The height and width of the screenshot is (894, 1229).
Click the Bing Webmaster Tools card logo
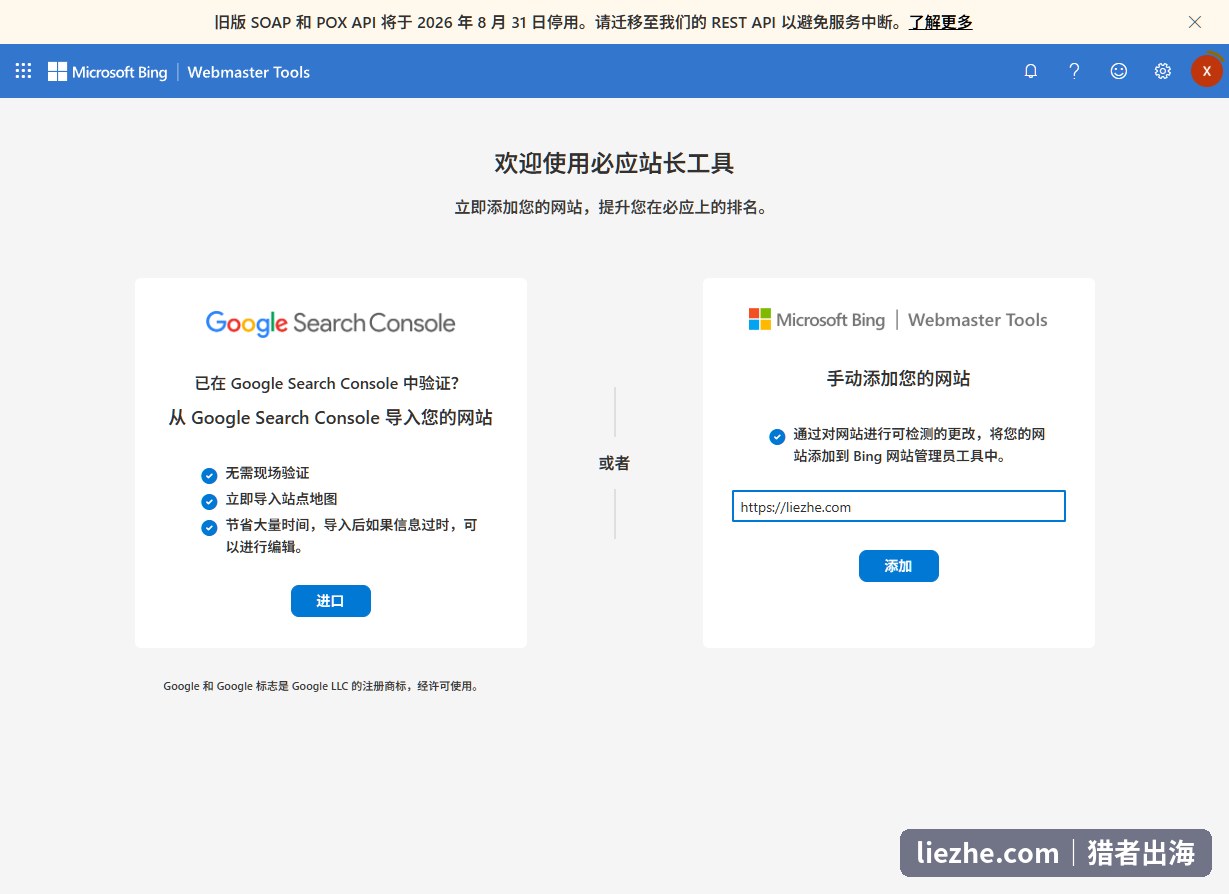pyautogui.click(x=898, y=320)
